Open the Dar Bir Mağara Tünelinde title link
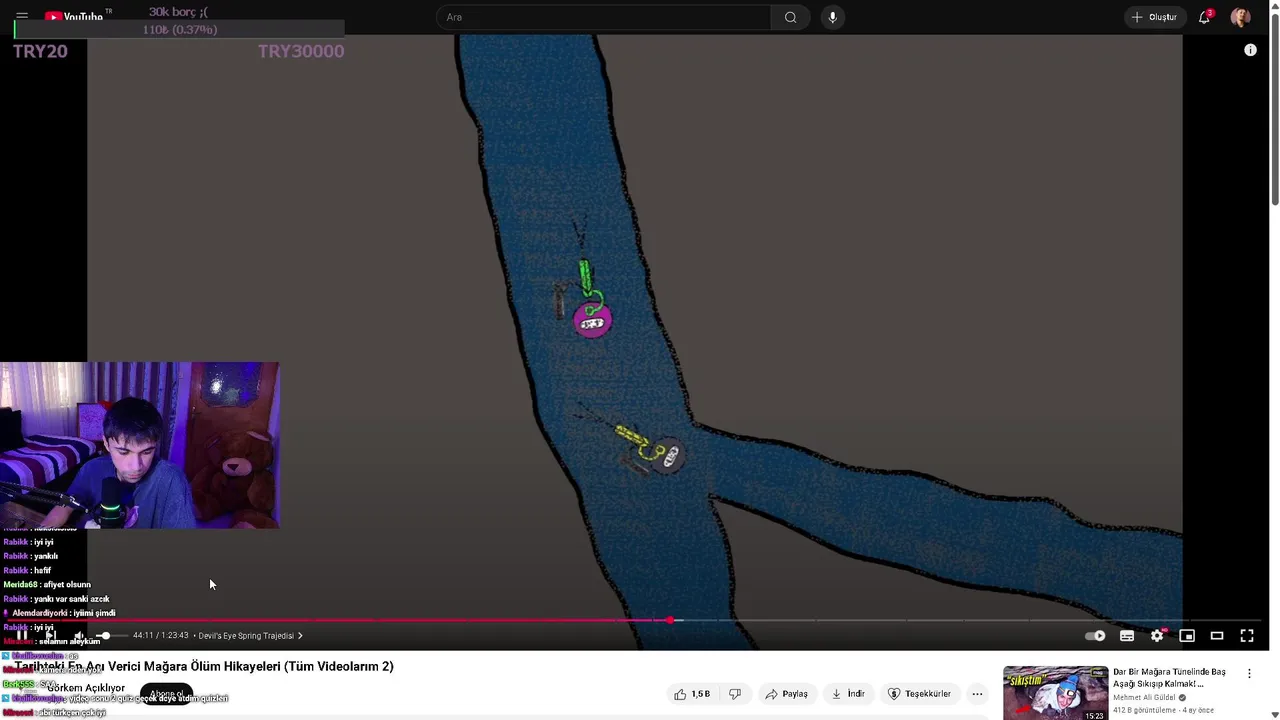1280x720 pixels. tap(1169, 678)
